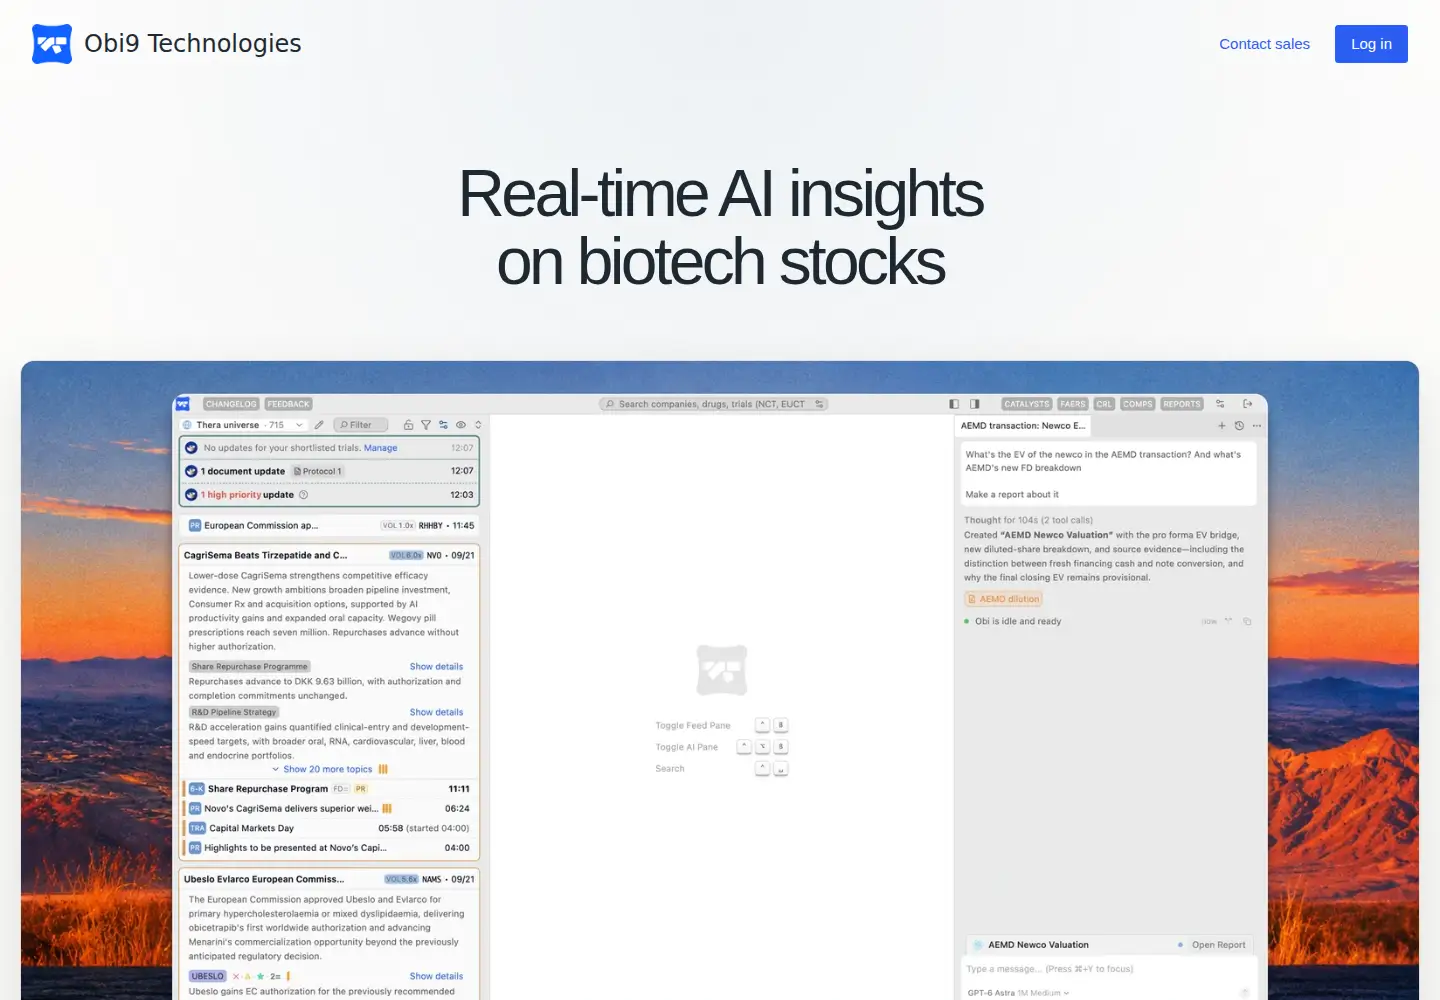Image resolution: width=1440 pixels, height=1000 pixels.
Task: Open the Contact sales link
Action: point(1264,44)
